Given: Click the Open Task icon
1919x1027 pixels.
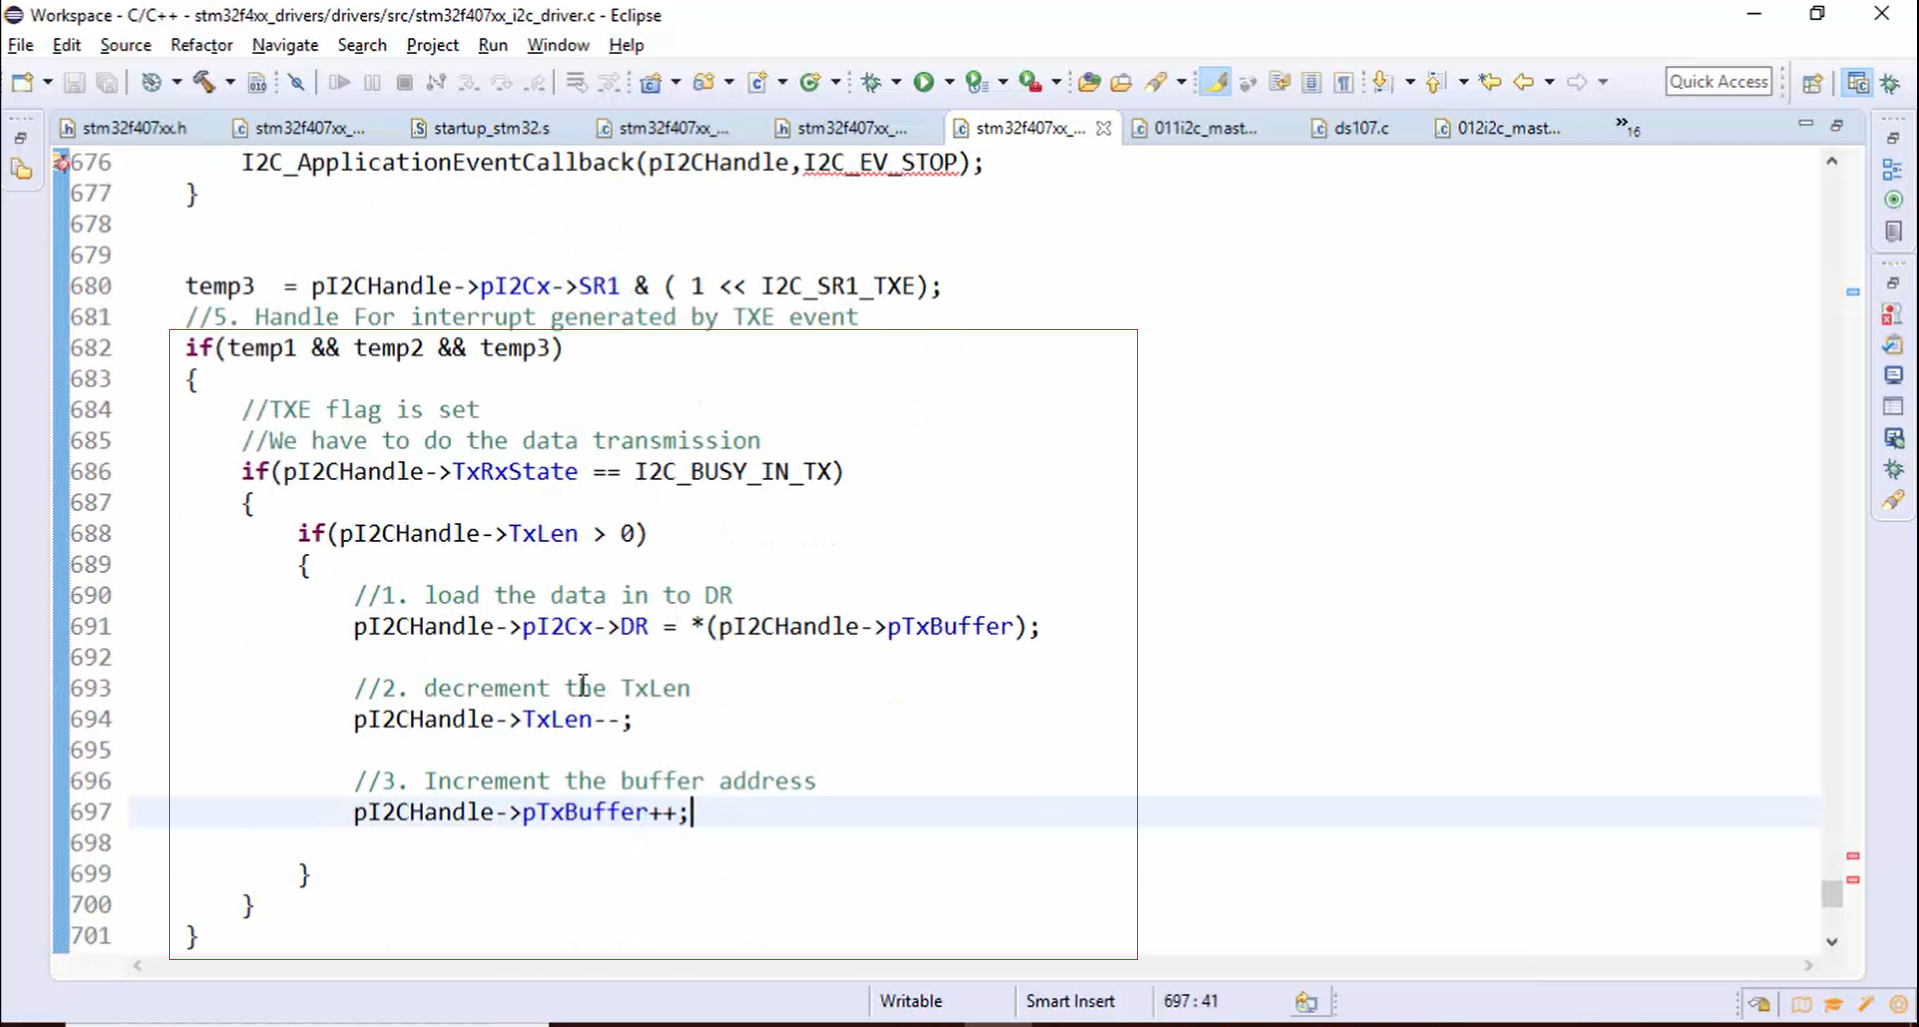Looking at the screenshot, I should click(x=1121, y=82).
